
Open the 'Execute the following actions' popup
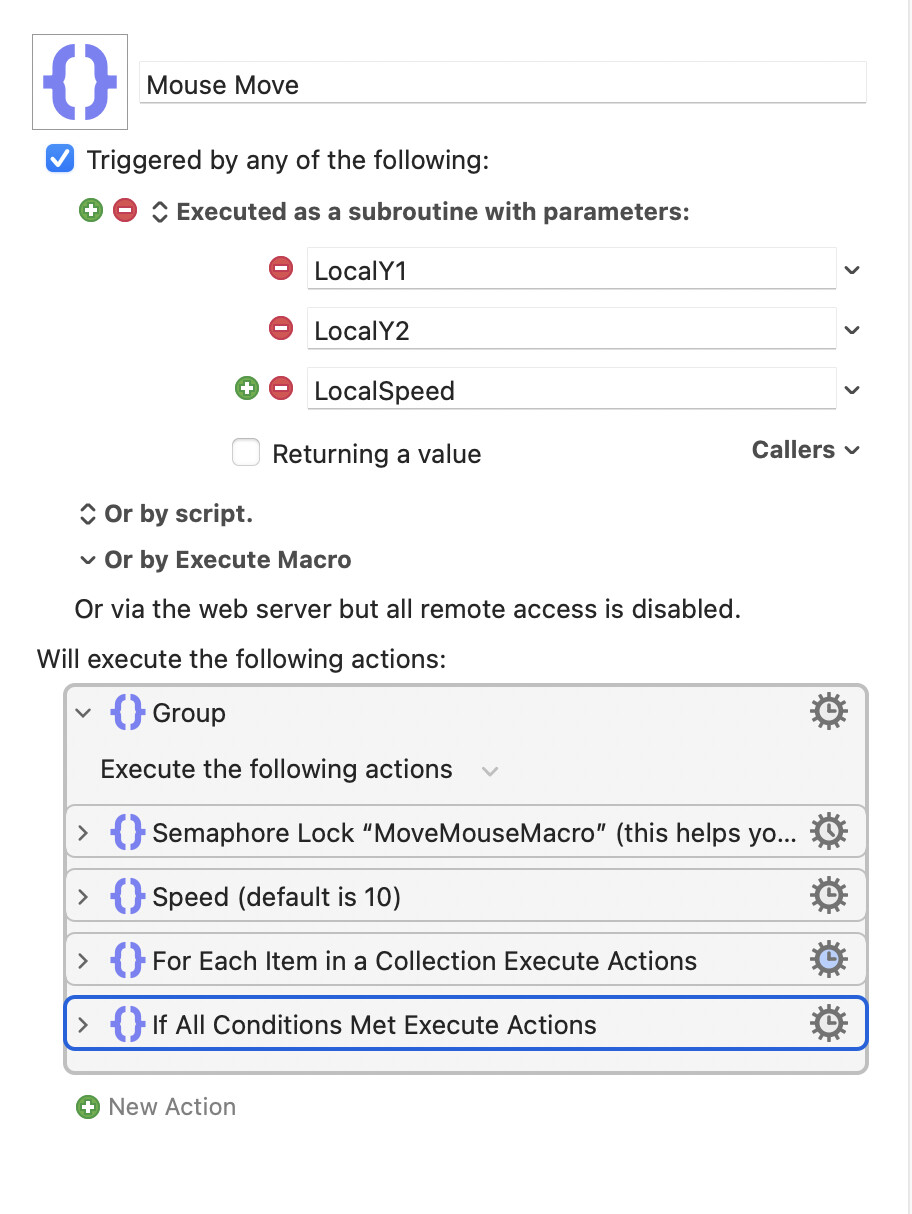pyautogui.click(x=489, y=770)
